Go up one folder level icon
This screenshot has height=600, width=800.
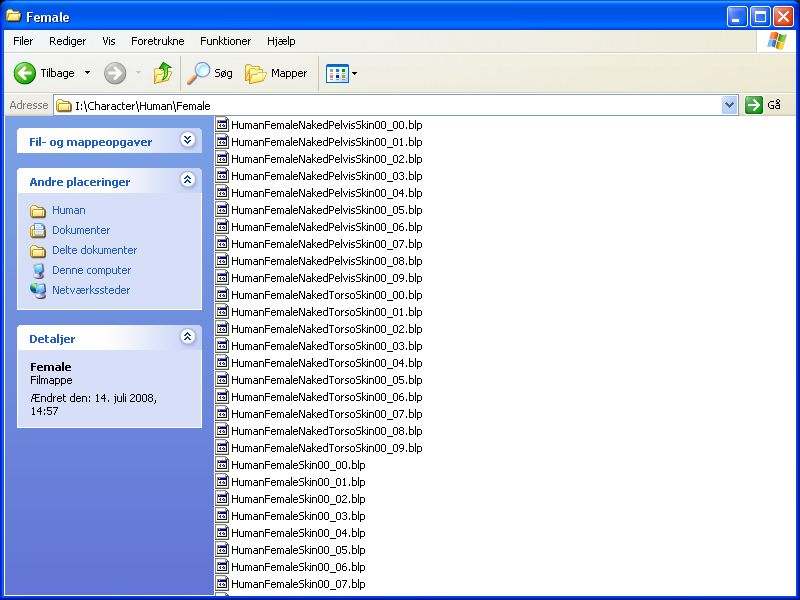click(x=163, y=73)
